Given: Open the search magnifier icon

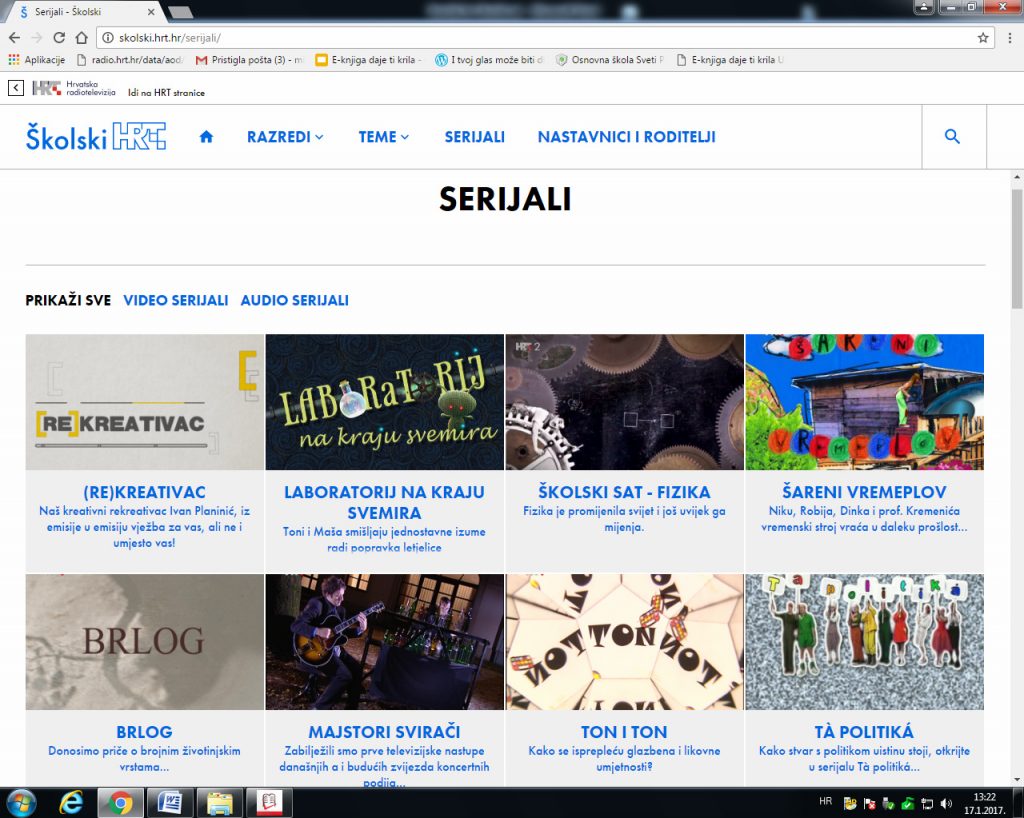Looking at the screenshot, I should coord(952,137).
